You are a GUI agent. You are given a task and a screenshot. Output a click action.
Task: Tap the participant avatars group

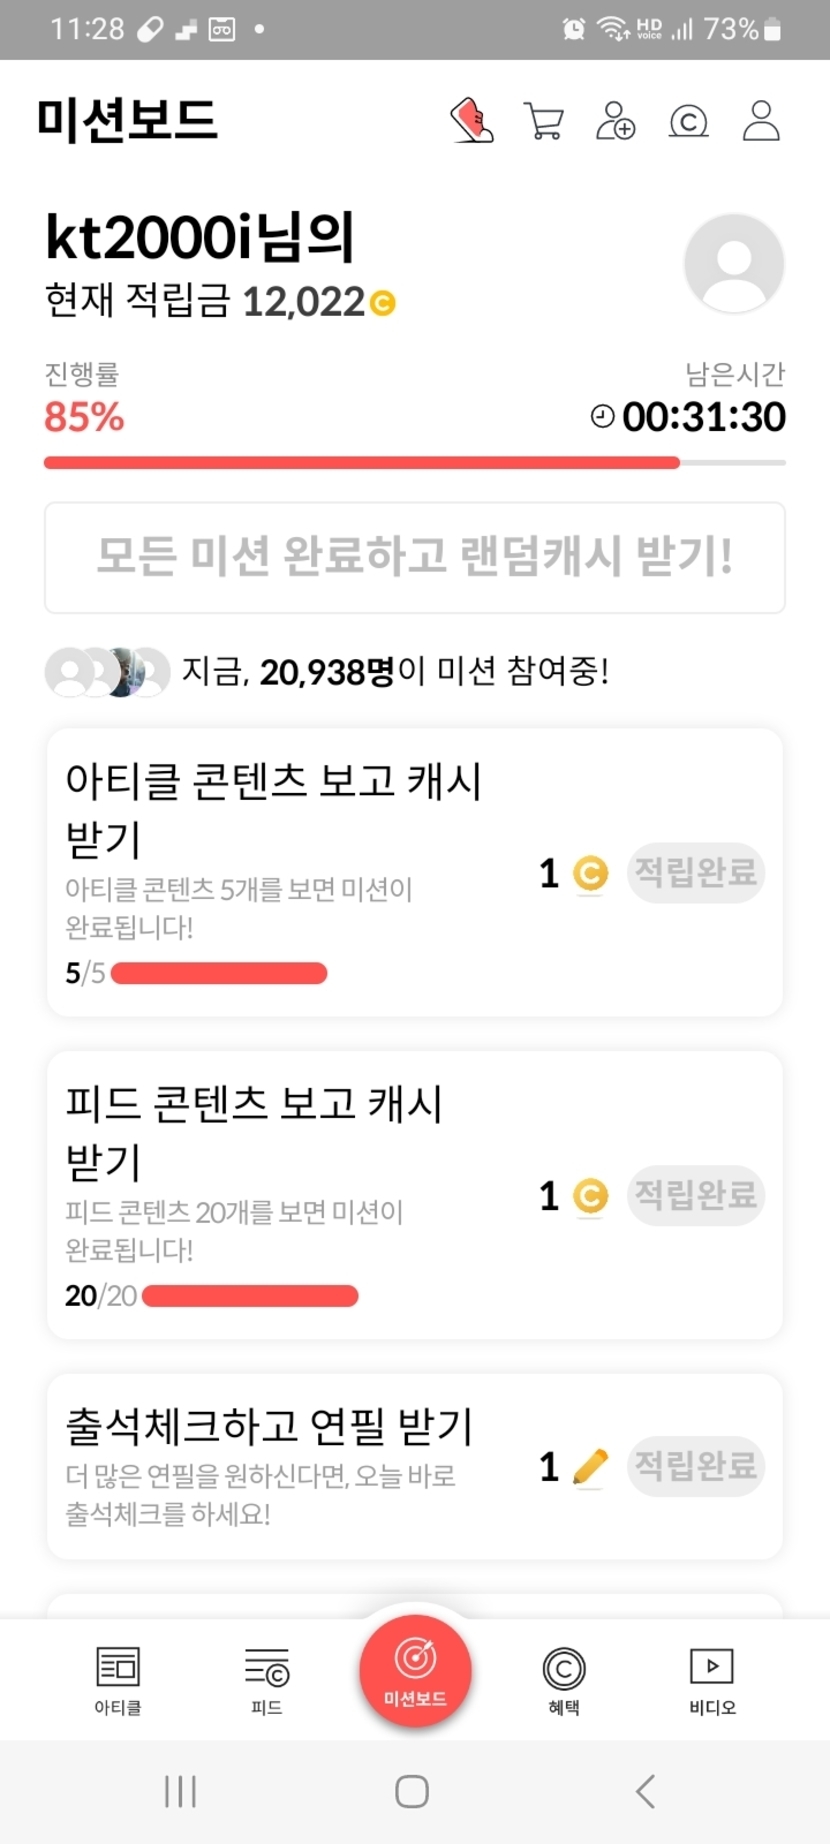click(x=107, y=672)
